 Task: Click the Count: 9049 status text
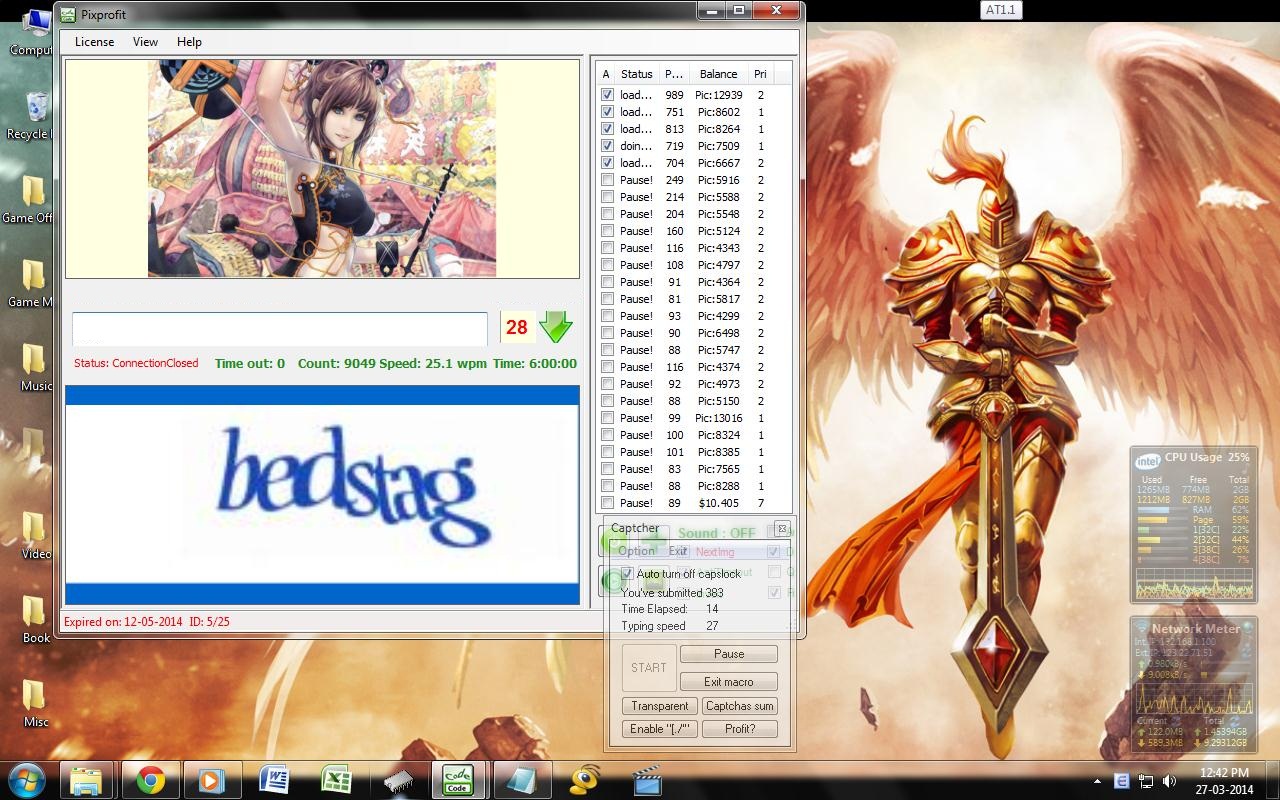click(337, 363)
